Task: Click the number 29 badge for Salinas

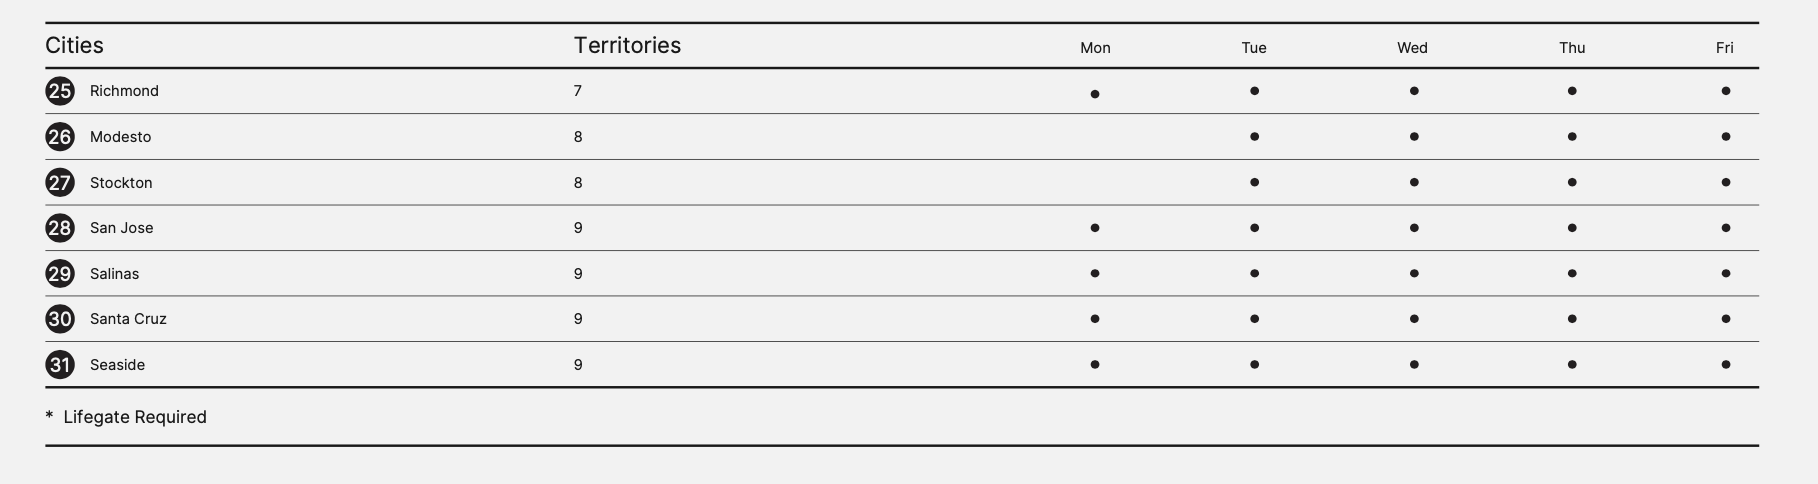Action: pos(60,274)
